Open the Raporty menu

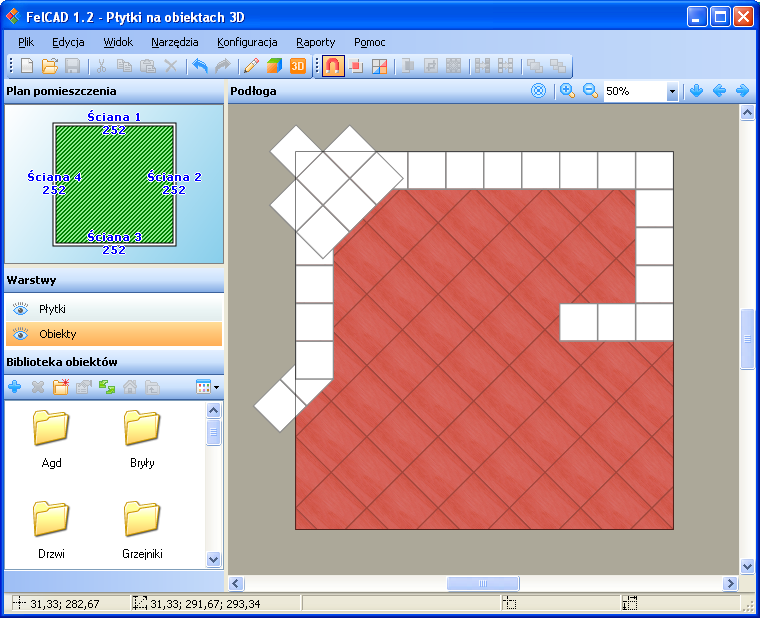[315, 42]
